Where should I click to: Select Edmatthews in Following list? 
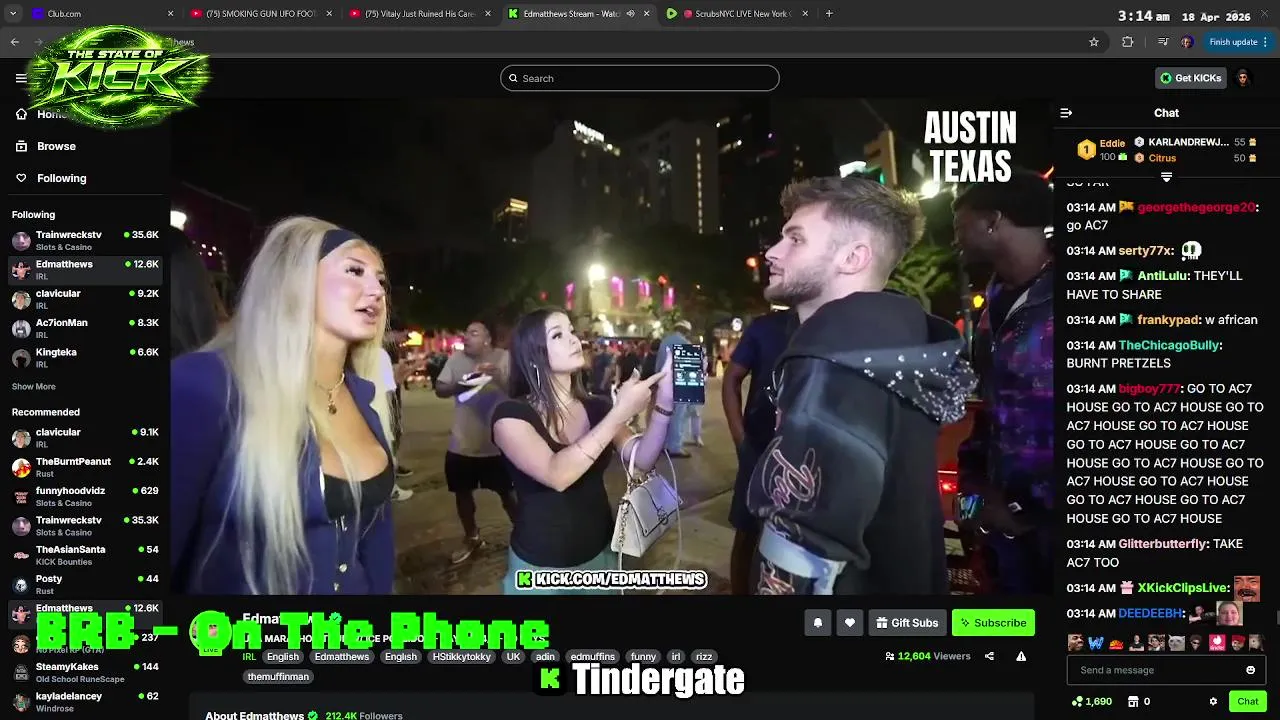click(85, 270)
